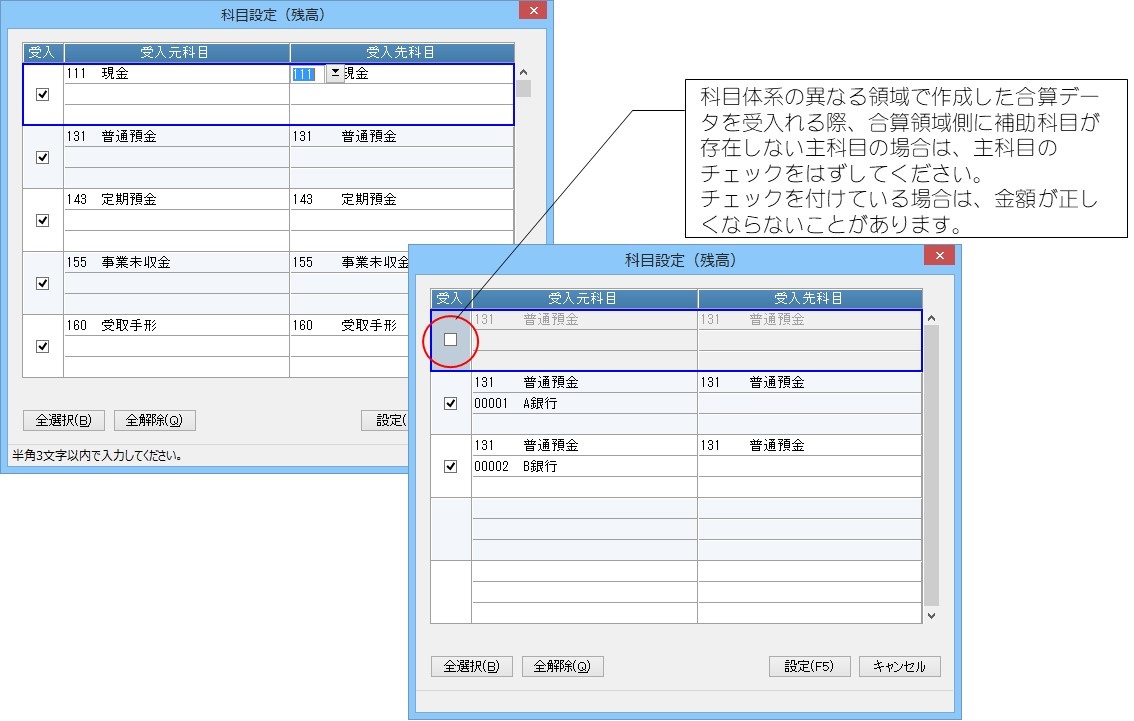Image resolution: width=1134 pixels, height=721 pixels.
Task: Click the キャンセル button
Action: pos(900,666)
